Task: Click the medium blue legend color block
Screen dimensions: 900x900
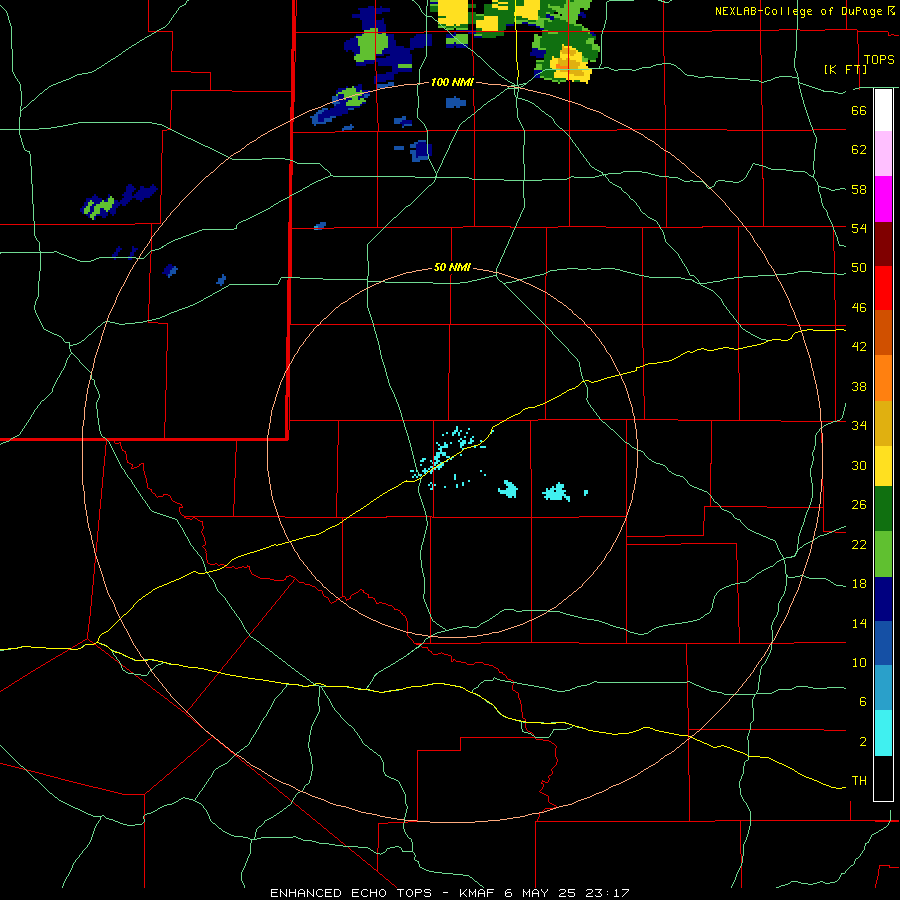Action: coord(883,644)
